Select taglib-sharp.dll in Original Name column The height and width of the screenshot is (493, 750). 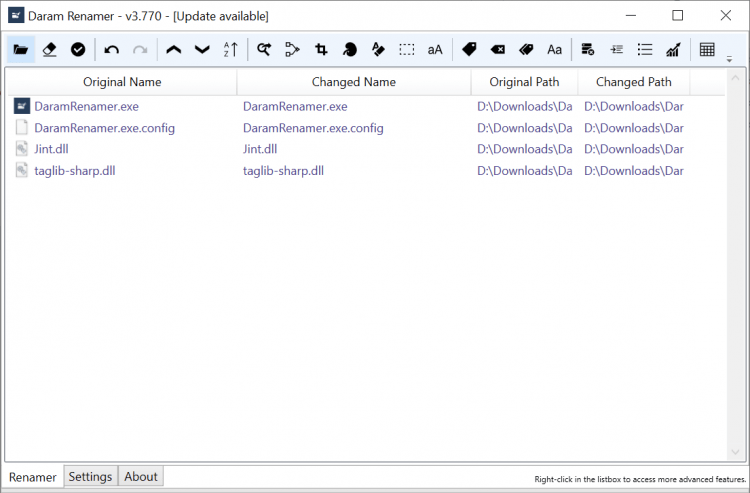[75, 171]
